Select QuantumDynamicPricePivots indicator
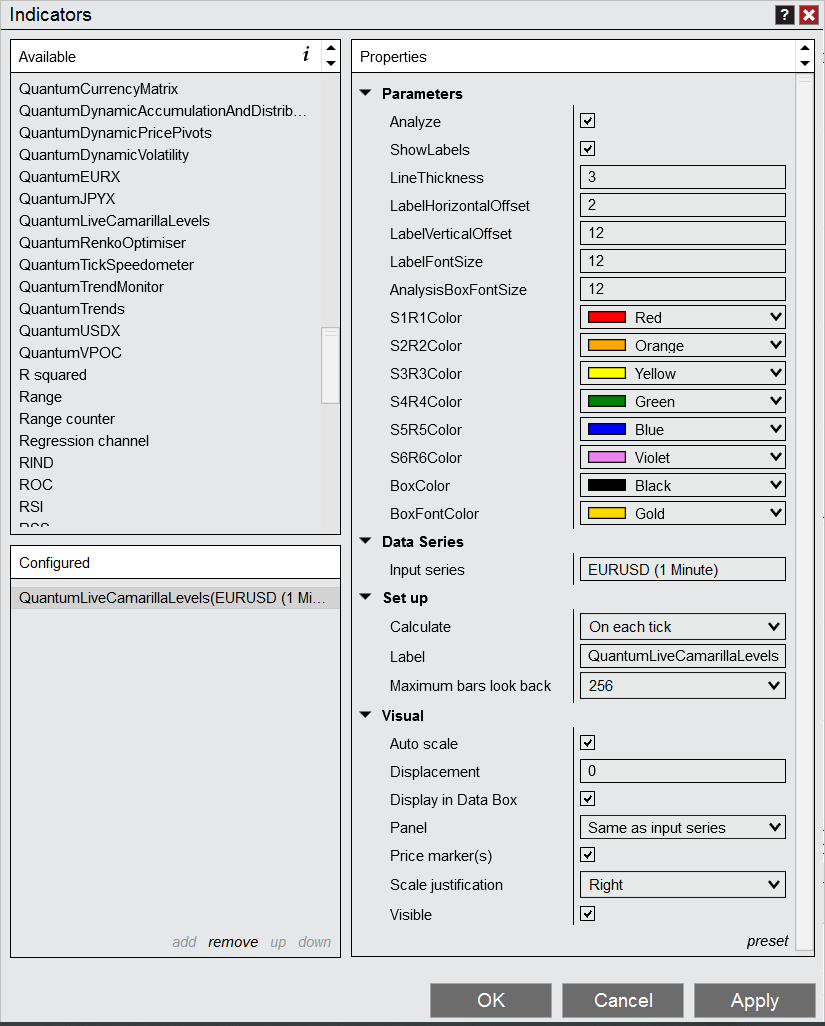Screen dimensions: 825x1026 tap(115, 133)
